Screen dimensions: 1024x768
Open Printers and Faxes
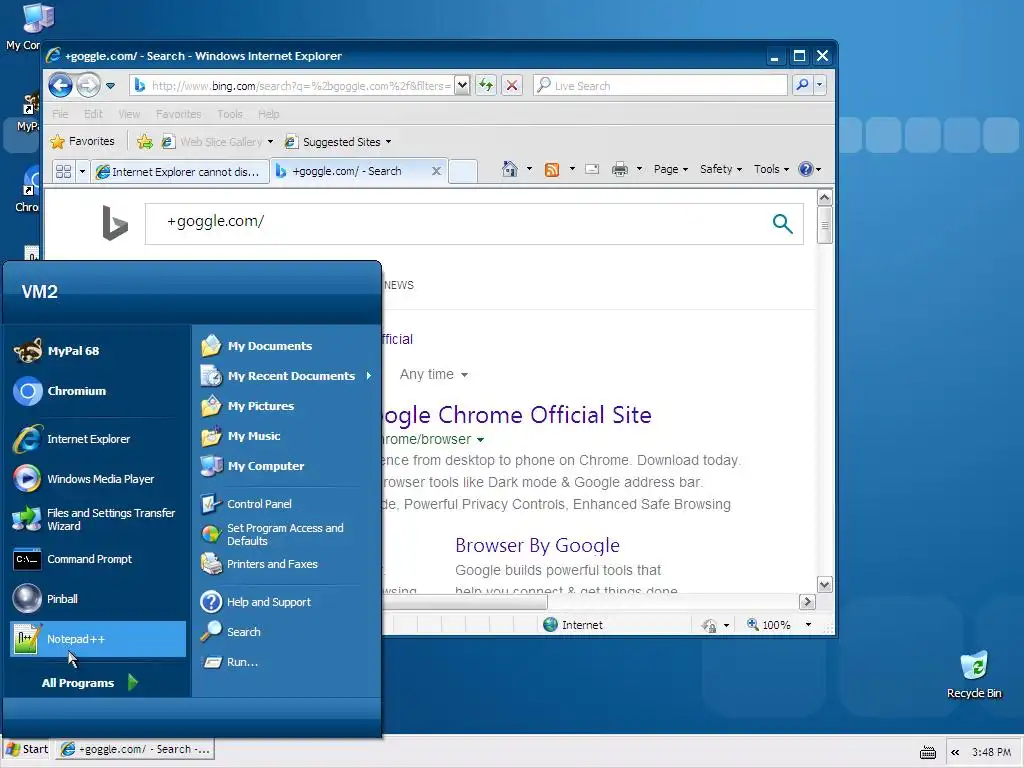286,564
